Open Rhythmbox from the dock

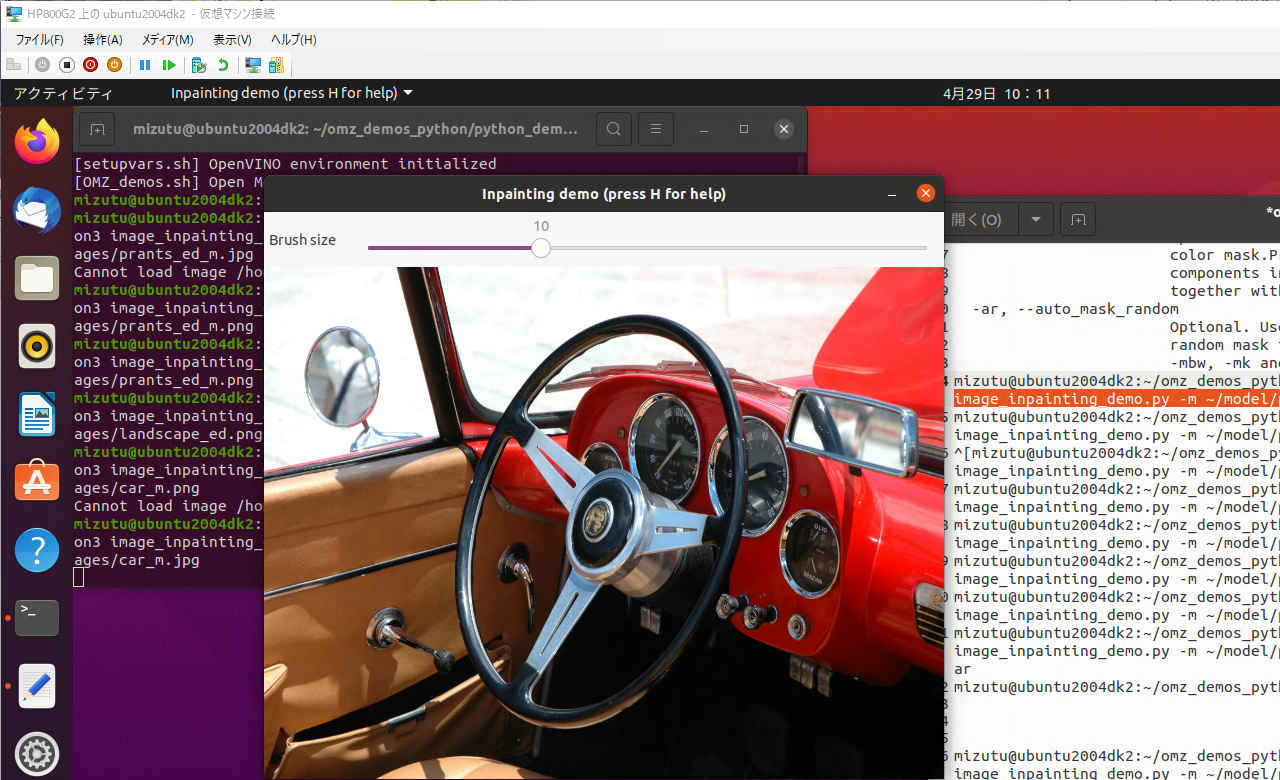(37, 346)
